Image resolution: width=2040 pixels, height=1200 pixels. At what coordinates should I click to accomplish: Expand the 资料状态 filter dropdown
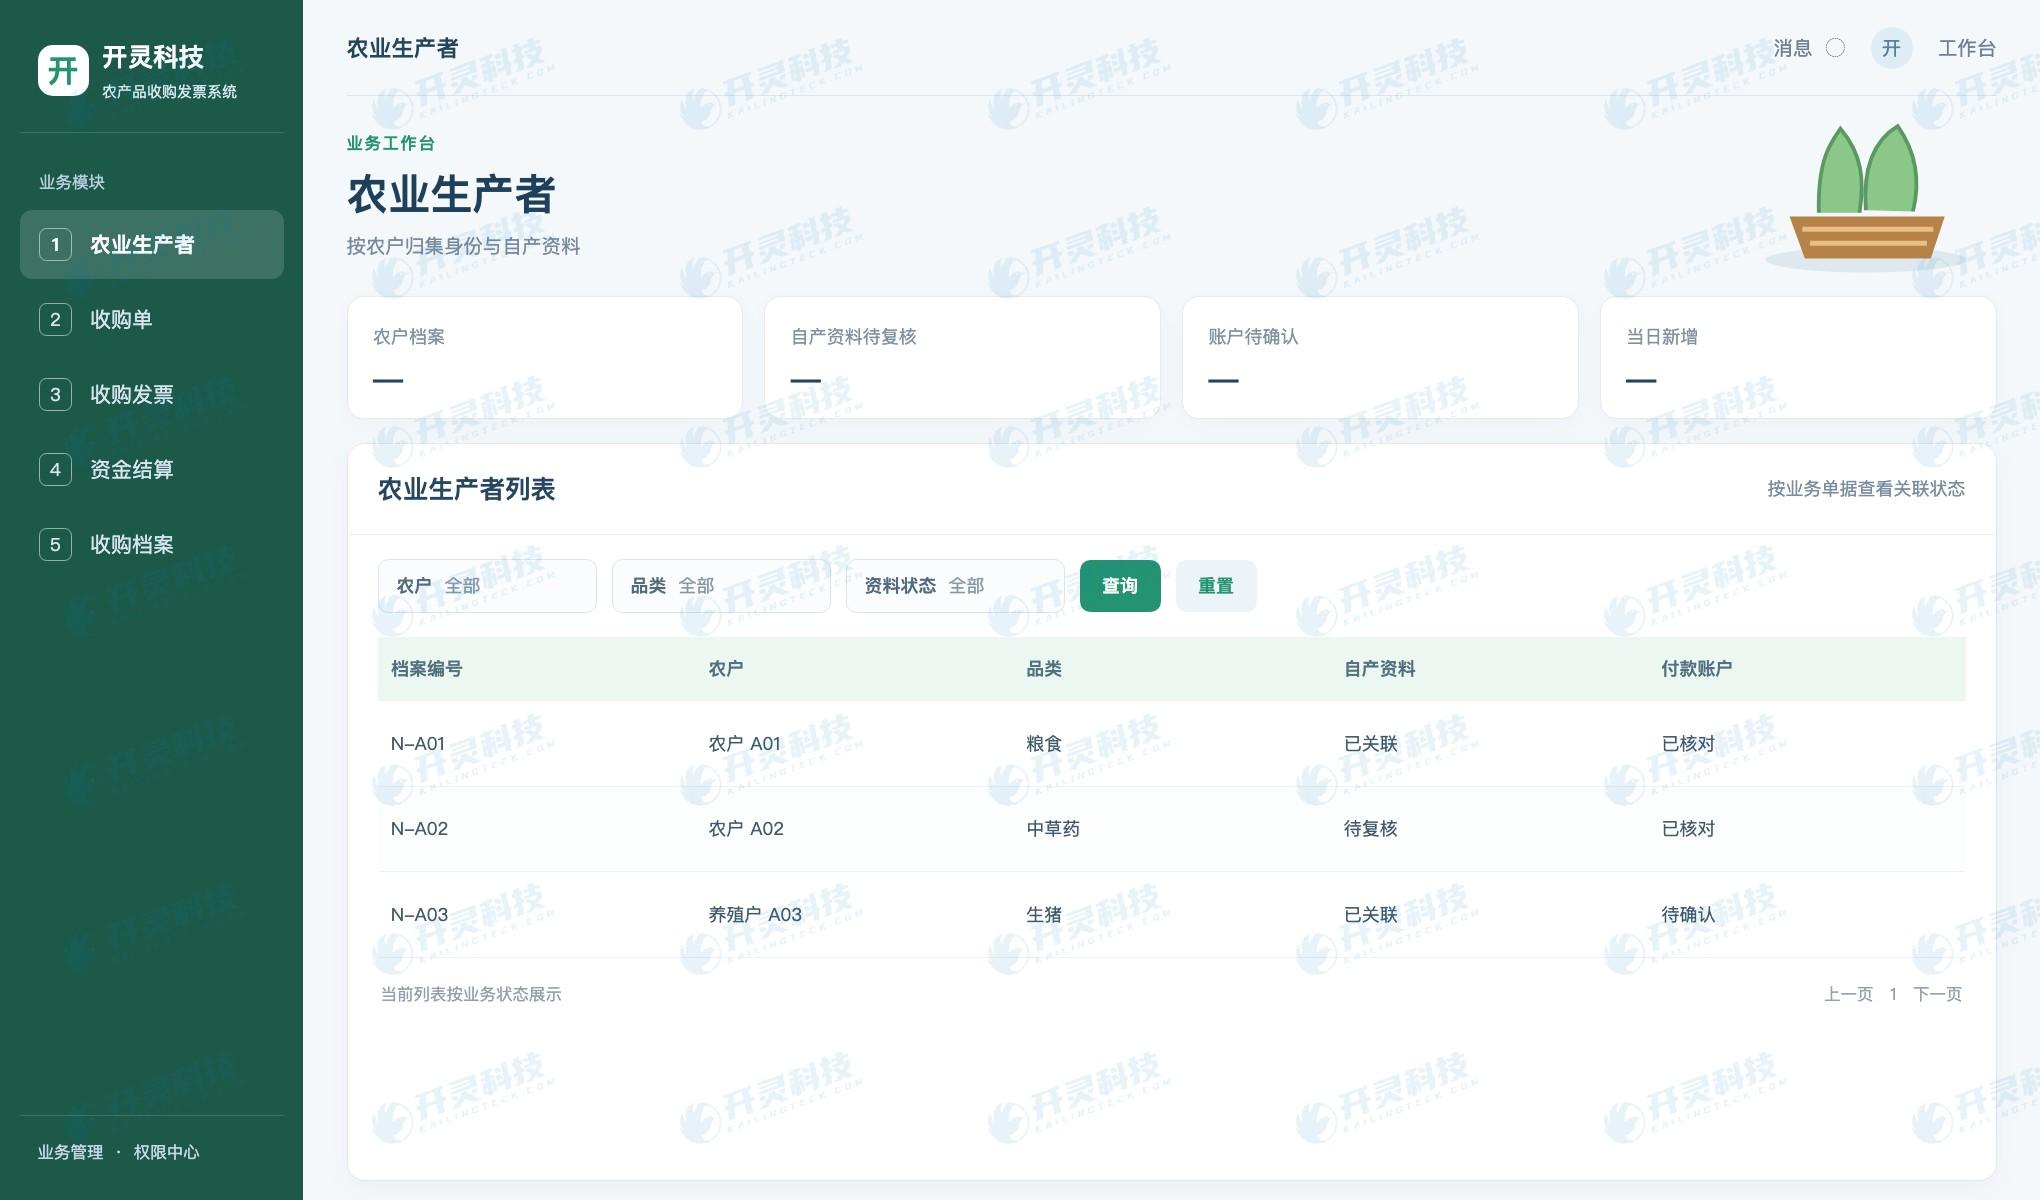pyautogui.click(x=955, y=586)
